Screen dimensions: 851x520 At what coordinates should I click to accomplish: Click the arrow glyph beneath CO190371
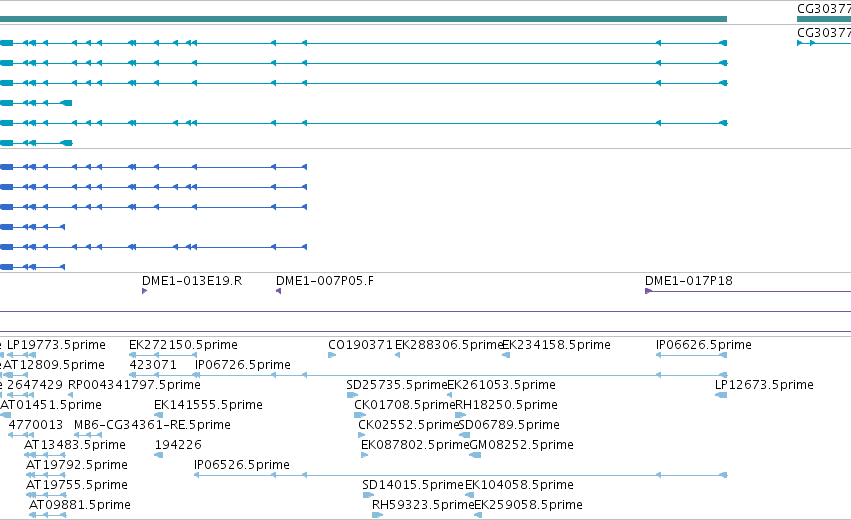(332, 355)
